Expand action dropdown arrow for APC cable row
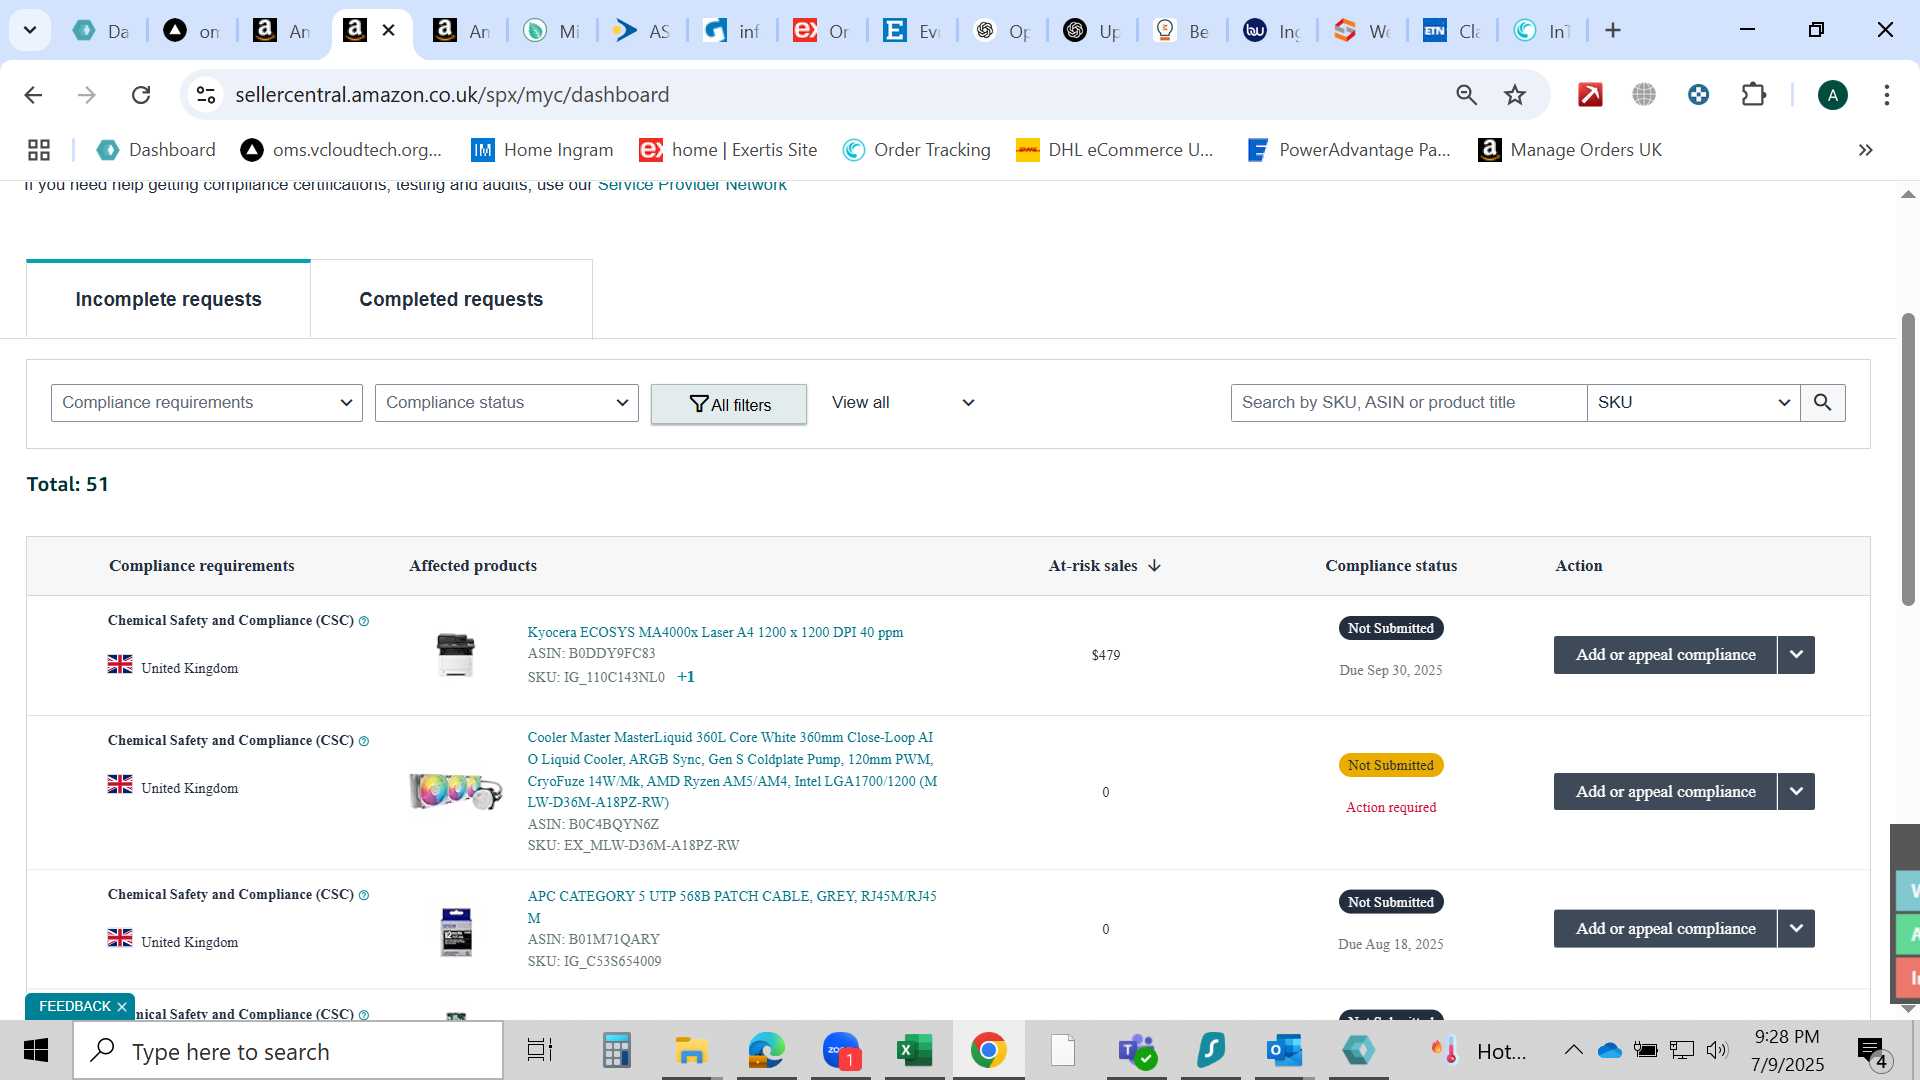 click(1796, 929)
